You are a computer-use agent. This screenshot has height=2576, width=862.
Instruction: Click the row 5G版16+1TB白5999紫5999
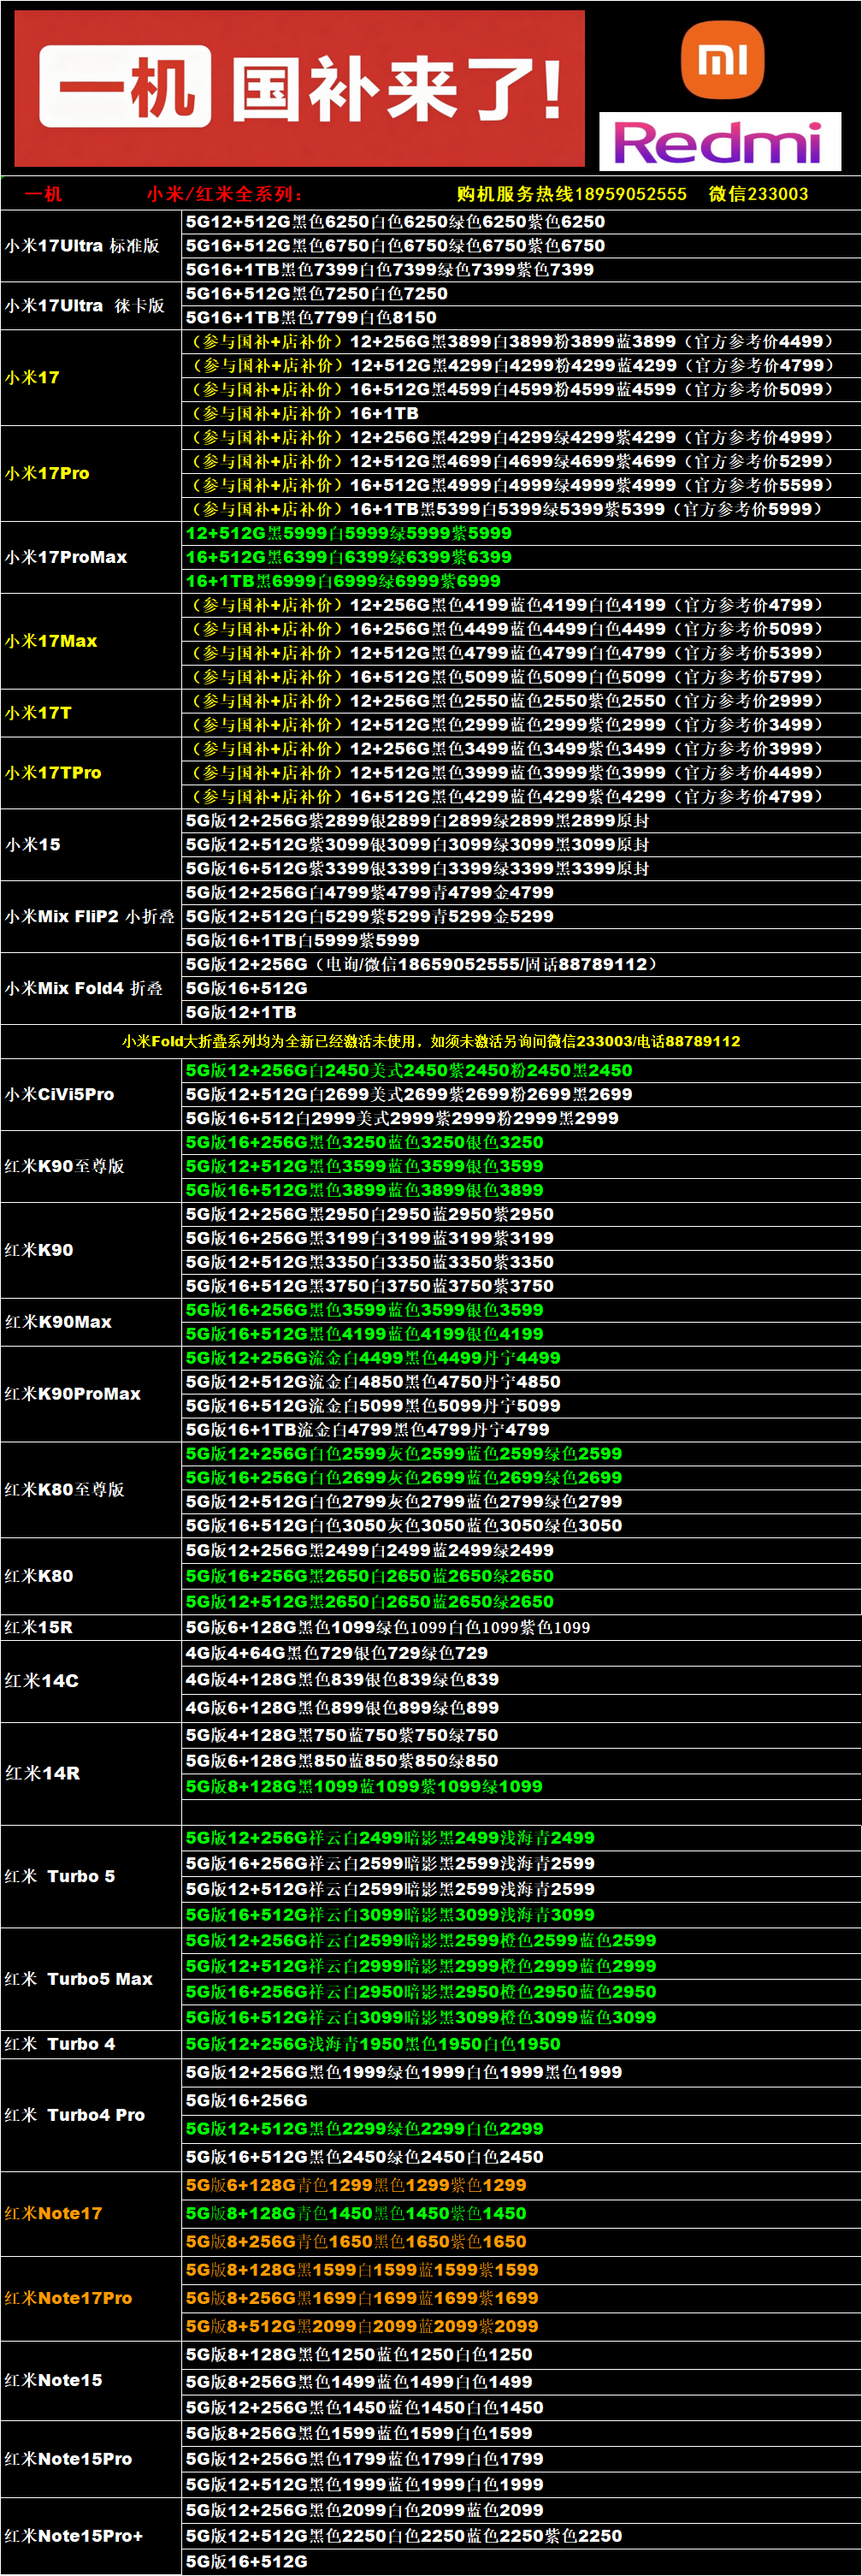click(521, 942)
